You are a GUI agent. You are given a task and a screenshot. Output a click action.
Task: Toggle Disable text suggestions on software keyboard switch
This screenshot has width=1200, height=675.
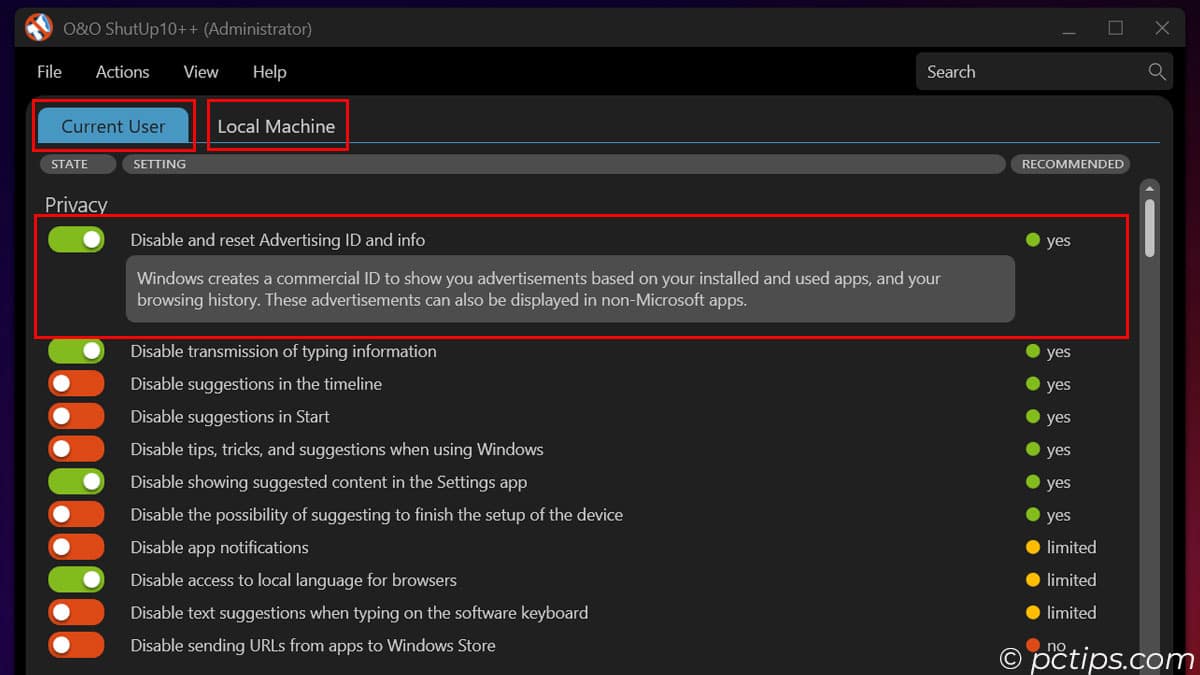(x=76, y=612)
